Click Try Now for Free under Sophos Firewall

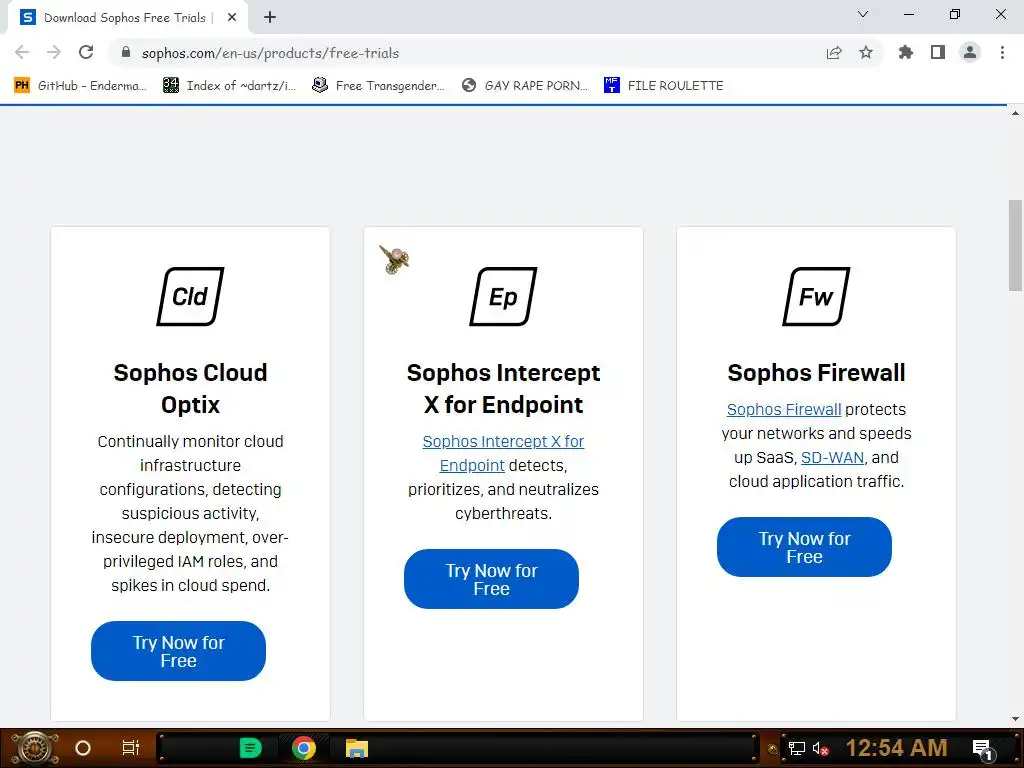pos(804,547)
